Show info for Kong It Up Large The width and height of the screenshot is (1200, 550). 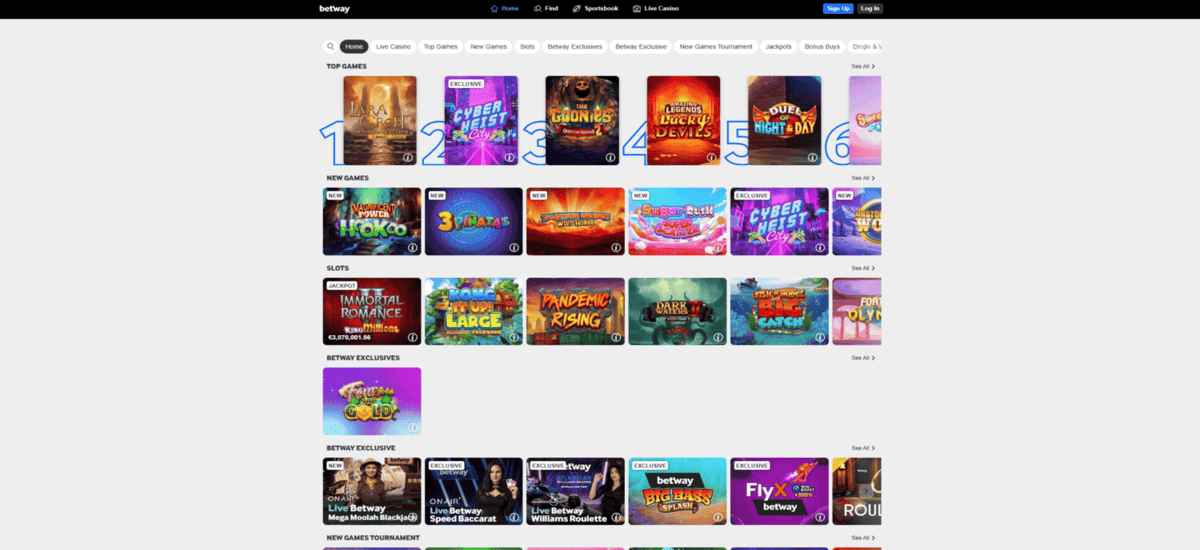(x=514, y=337)
